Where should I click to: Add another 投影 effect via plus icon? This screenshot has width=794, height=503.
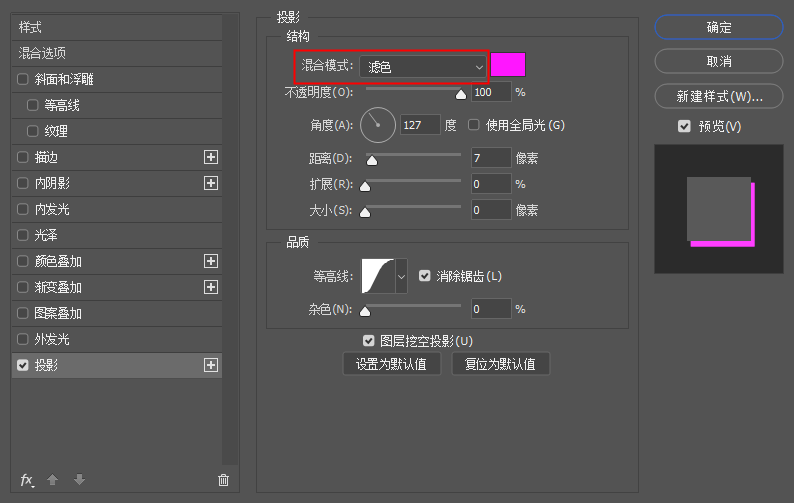211,365
